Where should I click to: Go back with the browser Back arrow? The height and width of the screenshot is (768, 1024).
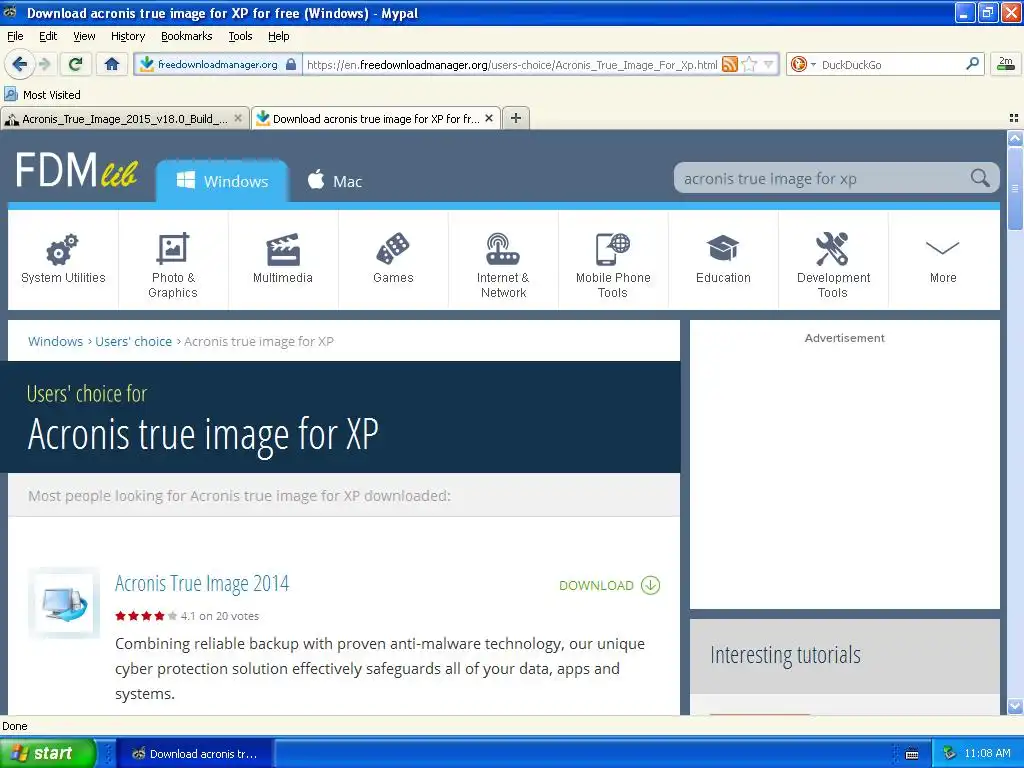(x=19, y=64)
